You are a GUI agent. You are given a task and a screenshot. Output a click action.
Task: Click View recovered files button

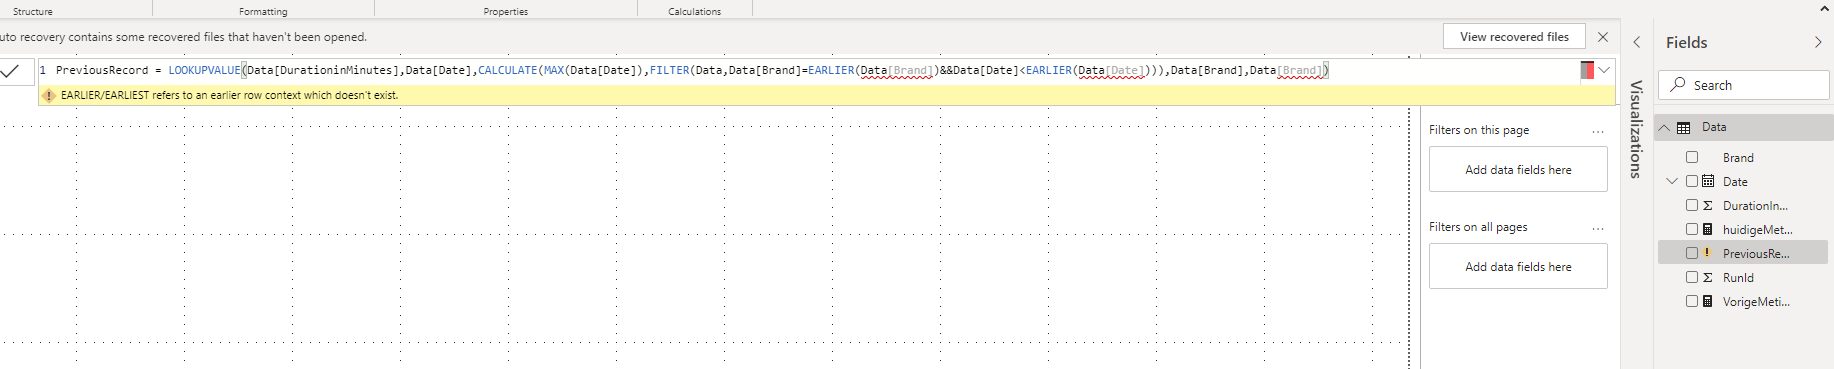click(x=1514, y=37)
